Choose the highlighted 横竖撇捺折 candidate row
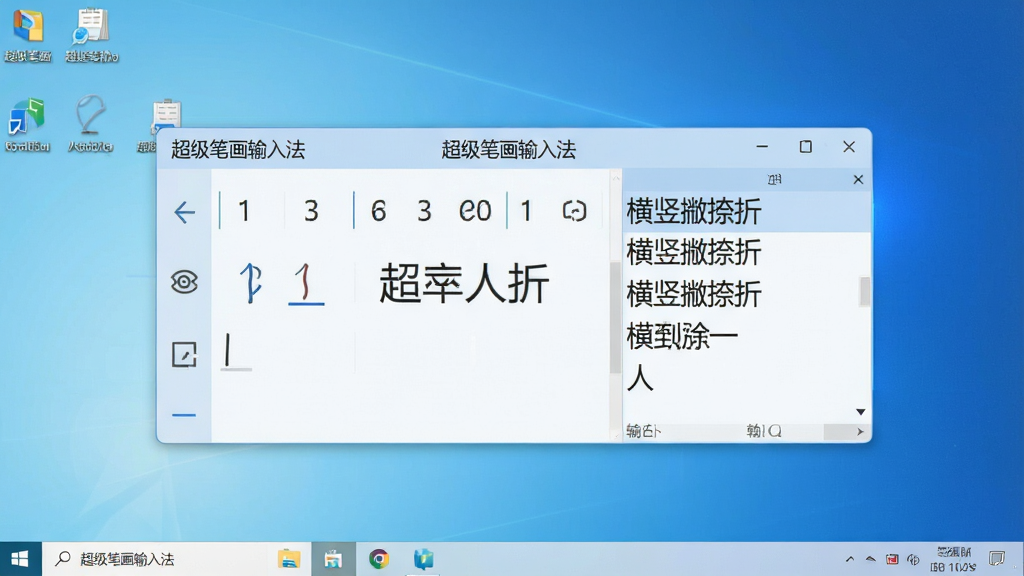 [746, 212]
